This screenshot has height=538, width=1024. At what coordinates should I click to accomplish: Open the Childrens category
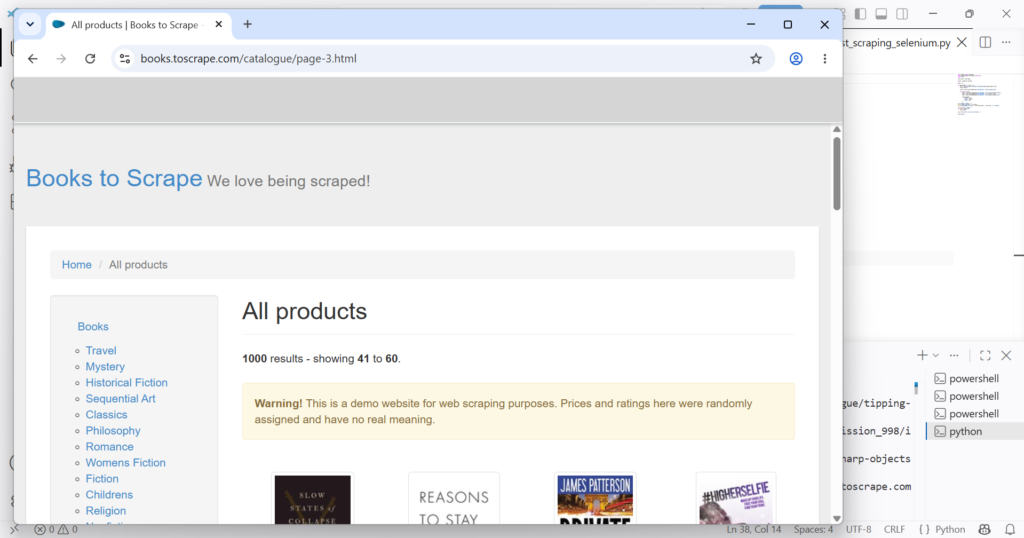click(109, 495)
